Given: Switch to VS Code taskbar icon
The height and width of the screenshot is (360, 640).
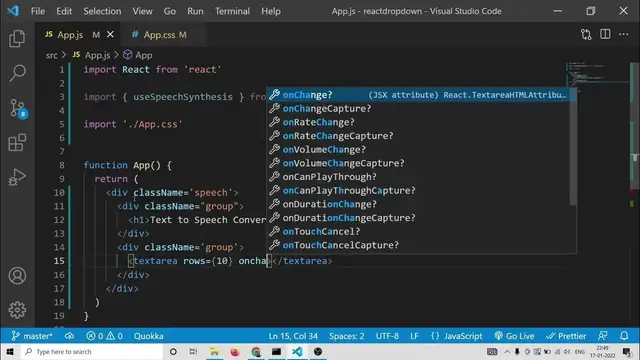Looking at the screenshot, I should 297,351.
